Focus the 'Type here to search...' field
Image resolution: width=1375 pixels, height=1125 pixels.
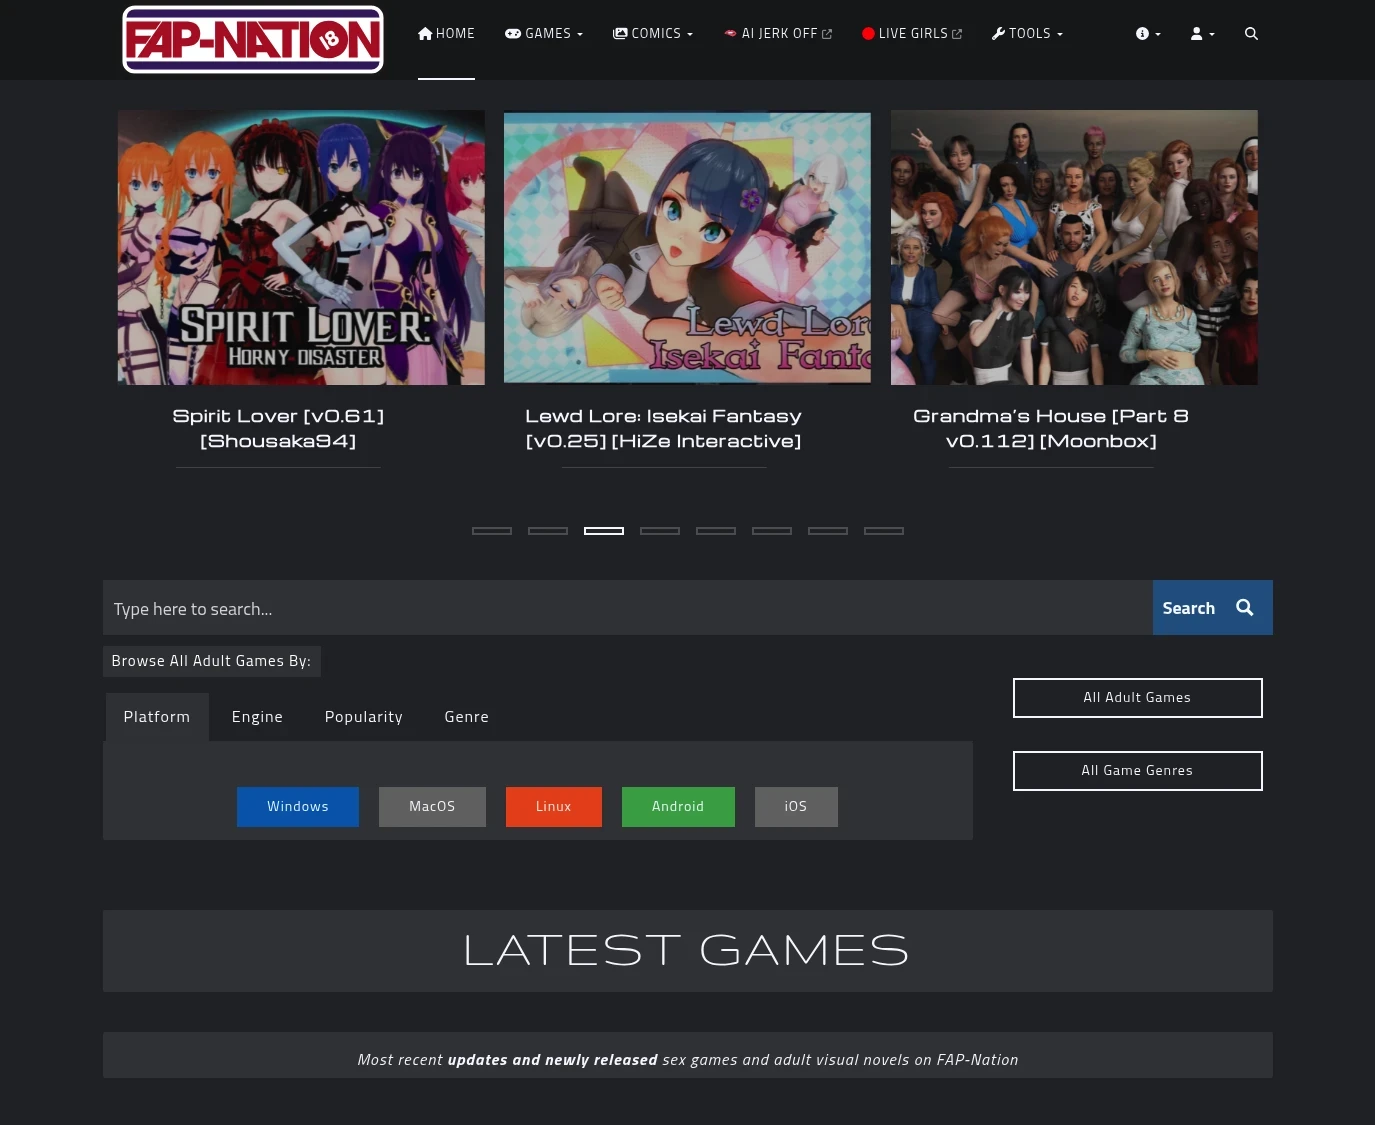[628, 608]
